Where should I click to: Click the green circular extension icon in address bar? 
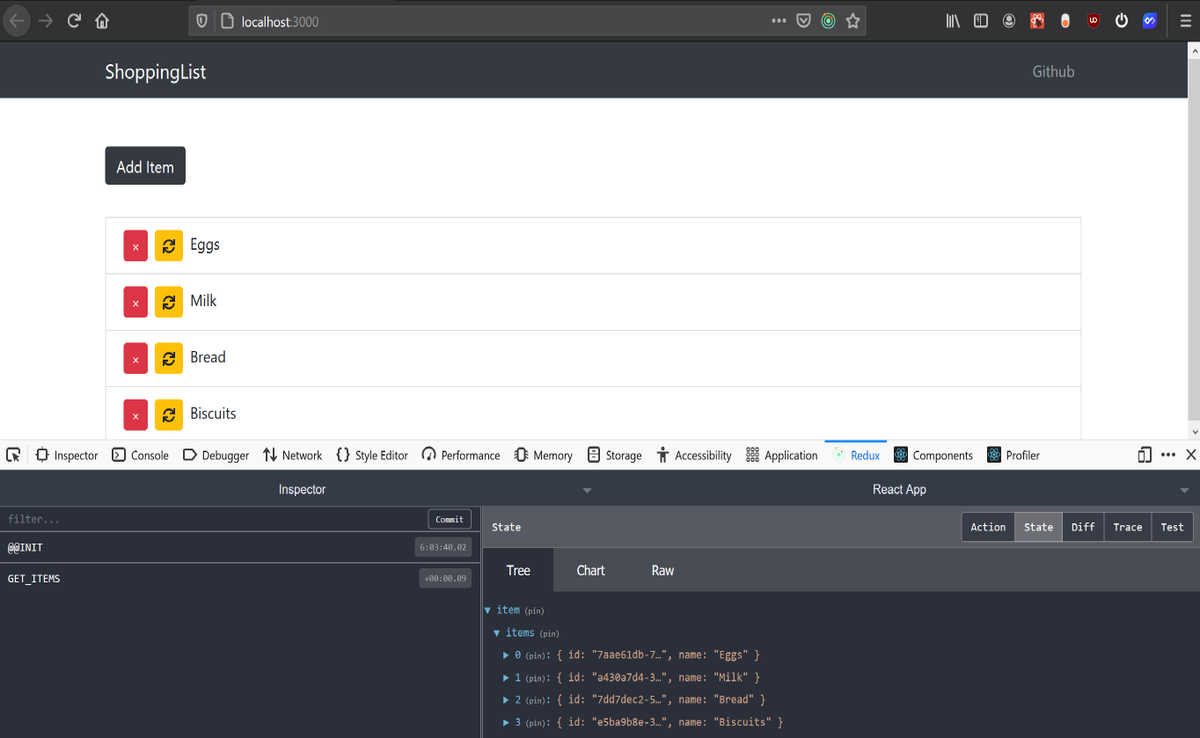tap(828, 21)
